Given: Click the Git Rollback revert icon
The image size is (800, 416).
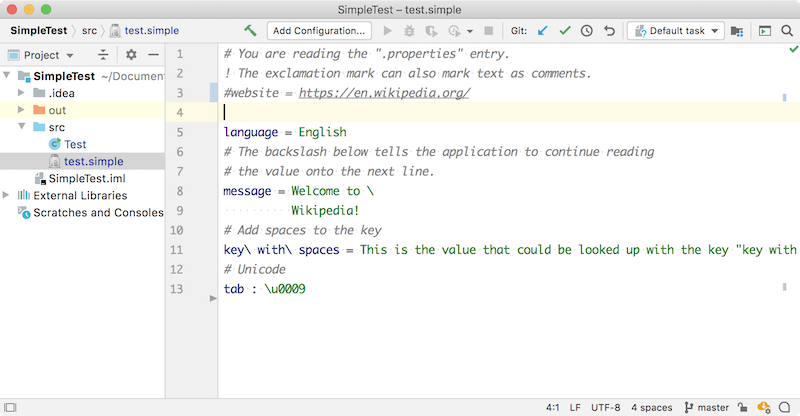Looking at the screenshot, I should click(x=609, y=31).
